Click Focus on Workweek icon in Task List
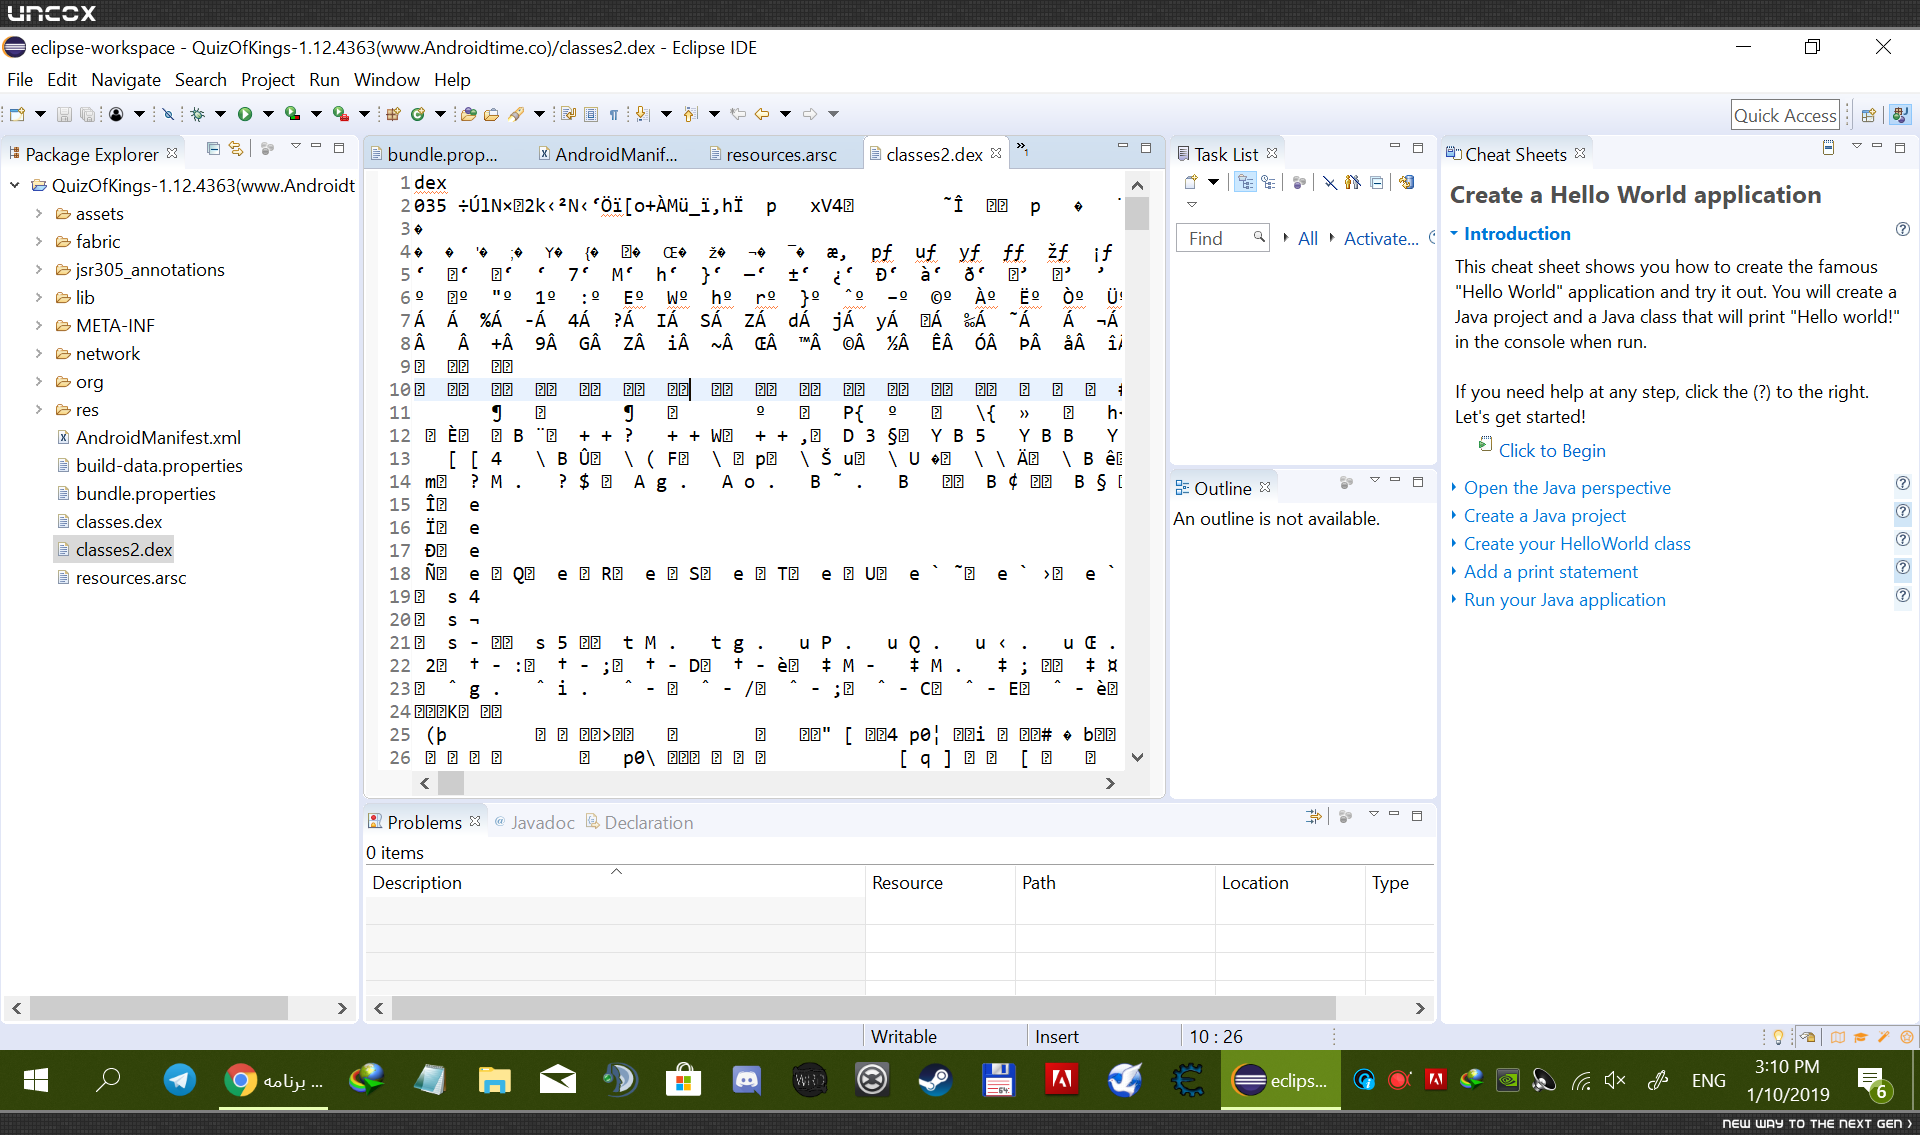This screenshot has width=1920, height=1135. [x=1299, y=182]
